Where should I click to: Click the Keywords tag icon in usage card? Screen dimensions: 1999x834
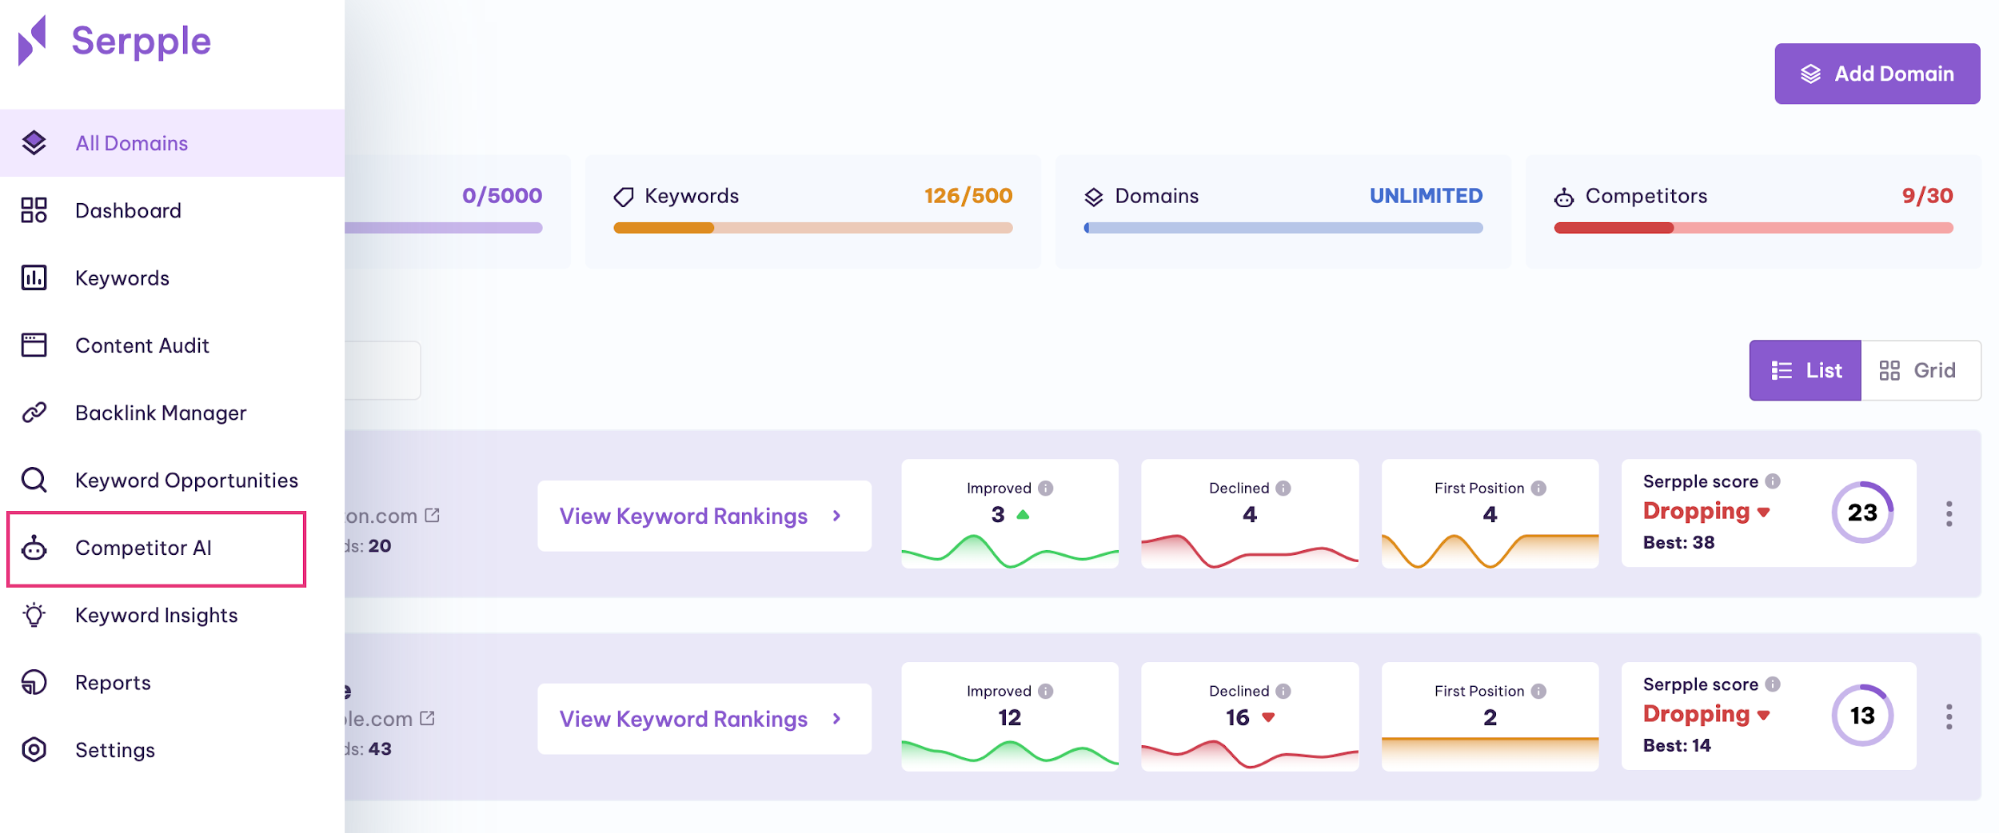pyautogui.click(x=624, y=197)
